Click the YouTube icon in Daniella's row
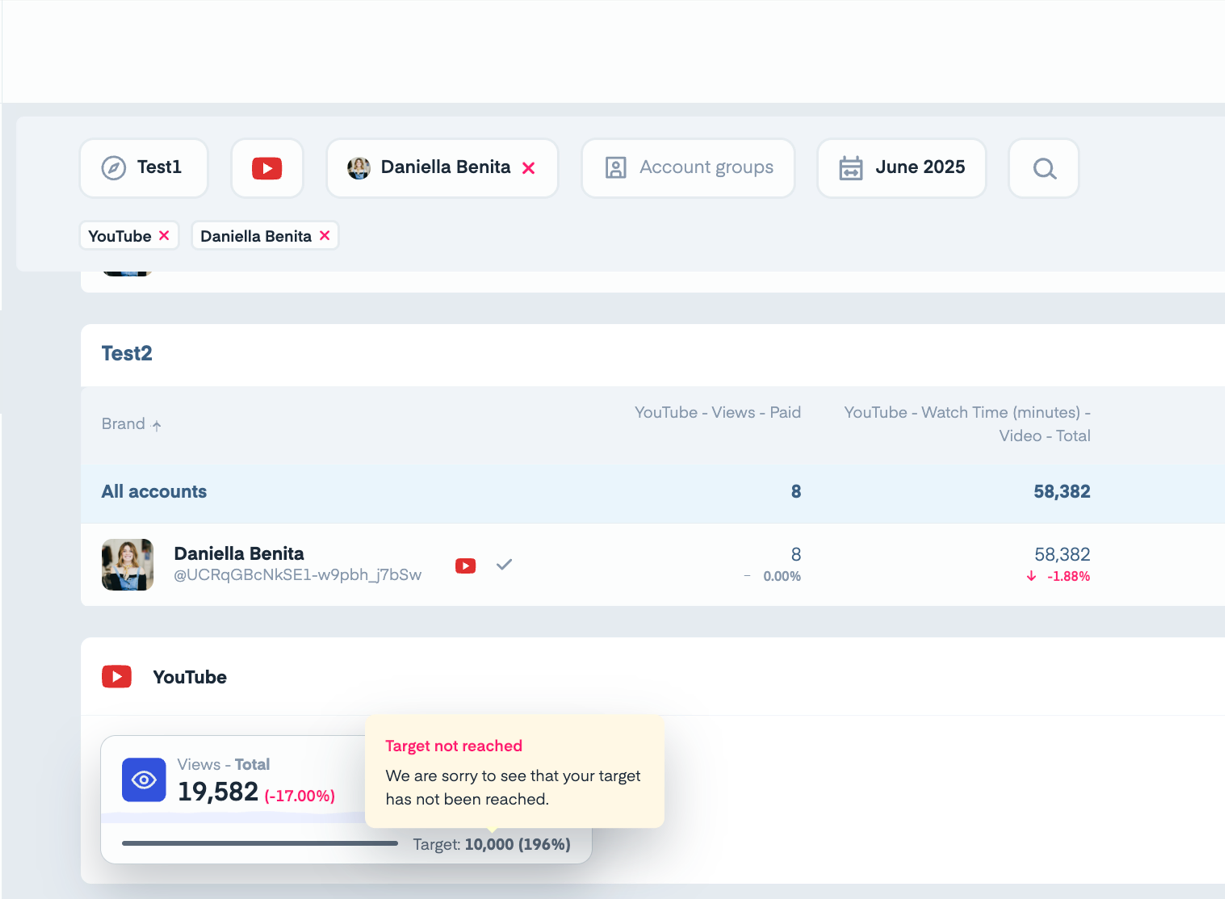1225x899 pixels. pyautogui.click(x=465, y=565)
